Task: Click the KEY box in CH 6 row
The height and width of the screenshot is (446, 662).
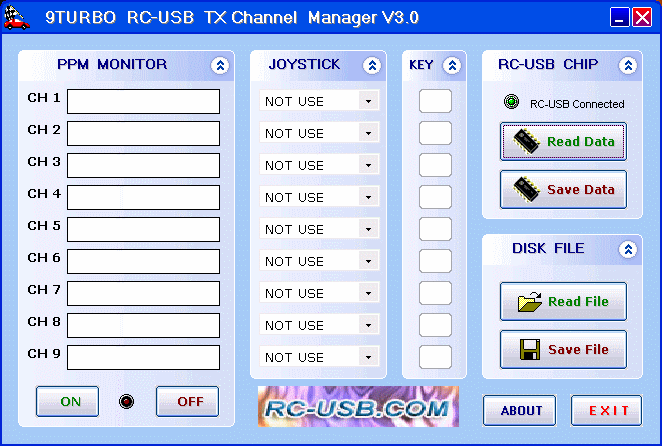Action: 435,261
